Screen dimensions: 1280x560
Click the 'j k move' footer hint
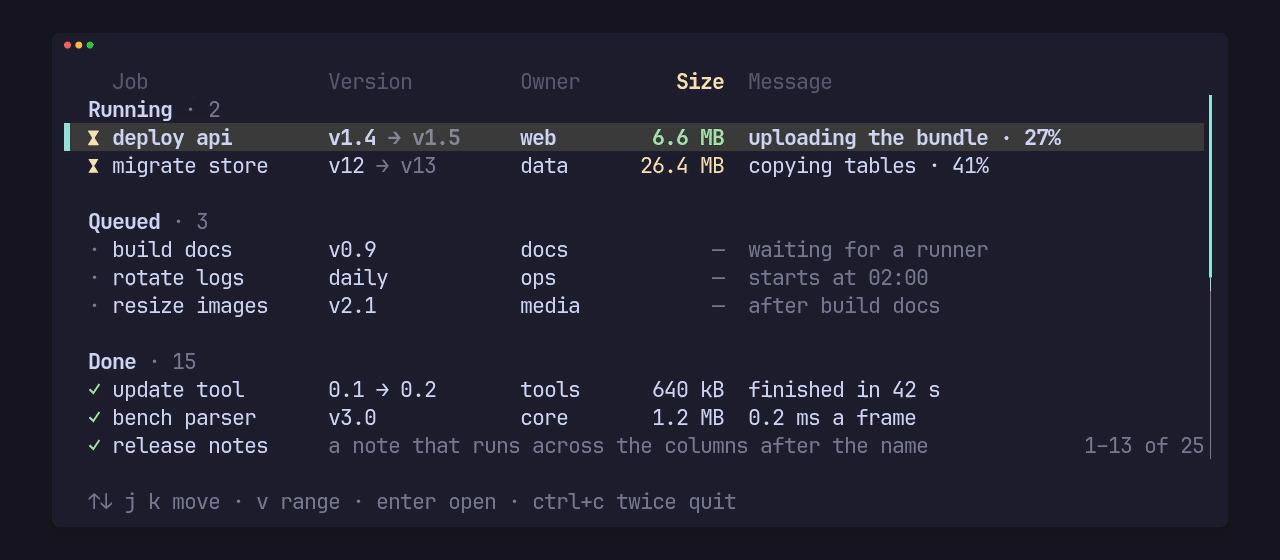click(x=172, y=502)
